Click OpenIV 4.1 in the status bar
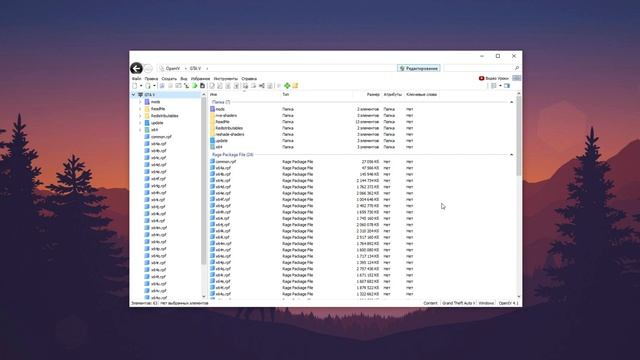Image resolution: width=640 pixels, height=360 pixels. pos(509,303)
